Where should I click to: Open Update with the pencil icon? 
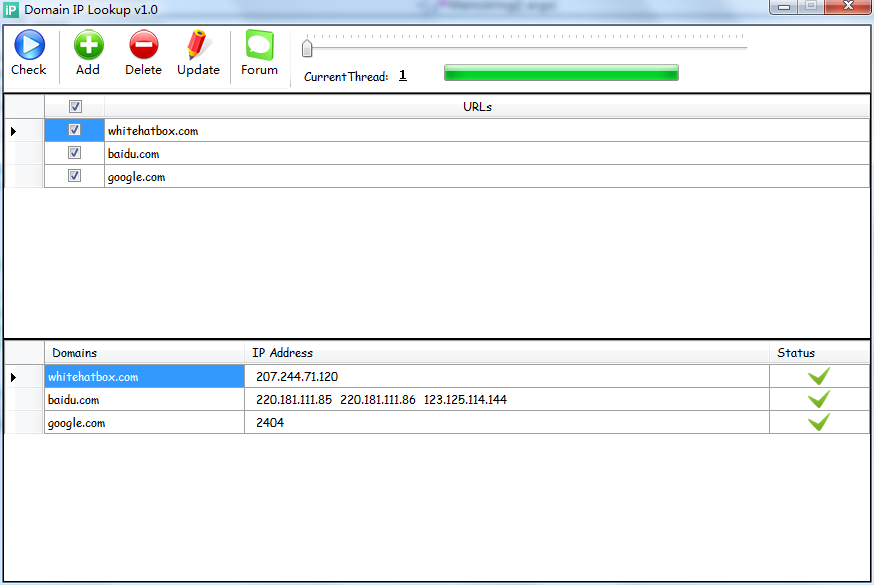click(197, 45)
